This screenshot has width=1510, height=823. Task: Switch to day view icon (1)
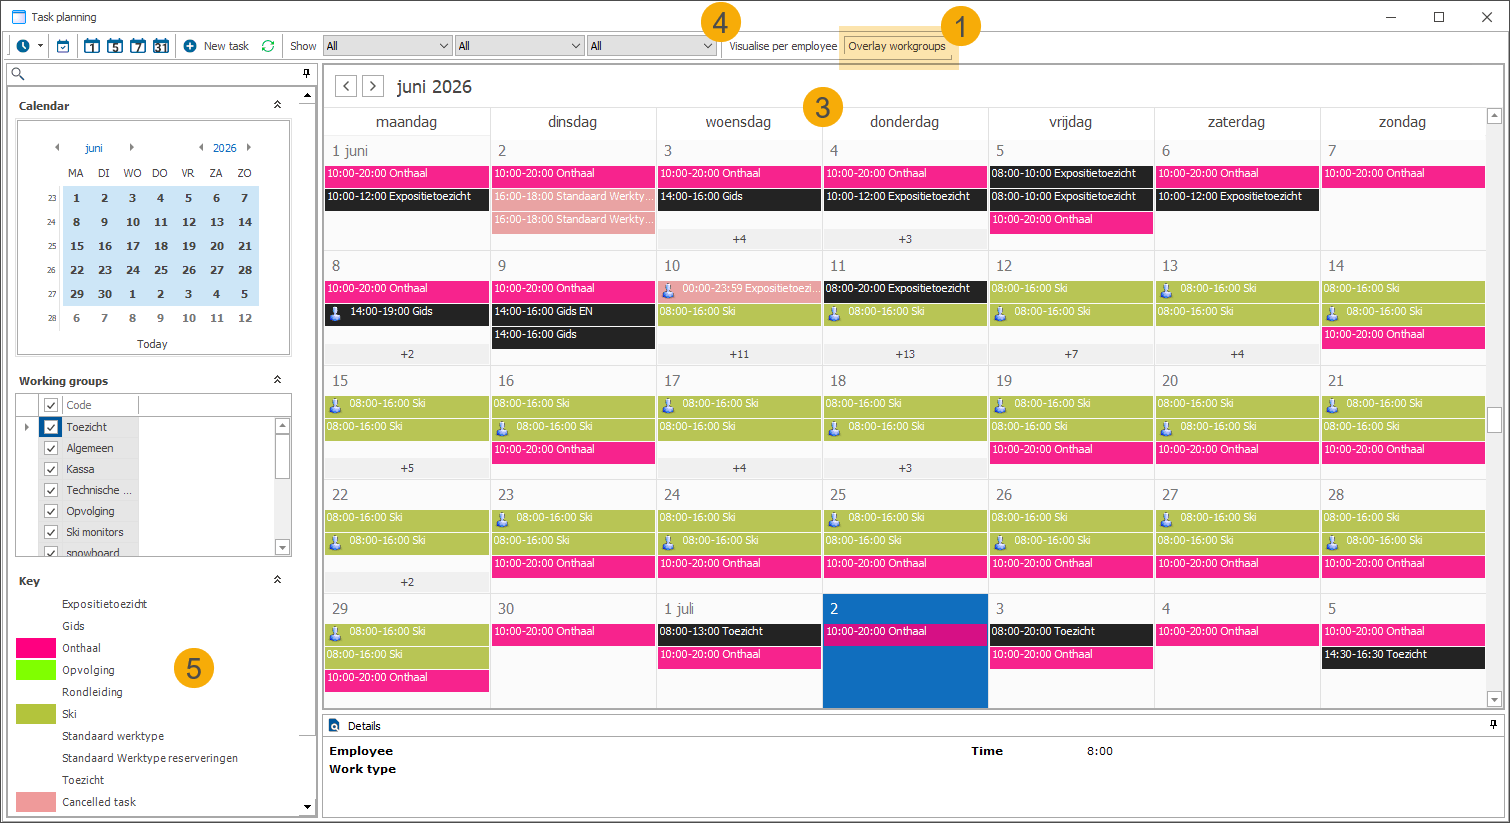click(92, 46)
